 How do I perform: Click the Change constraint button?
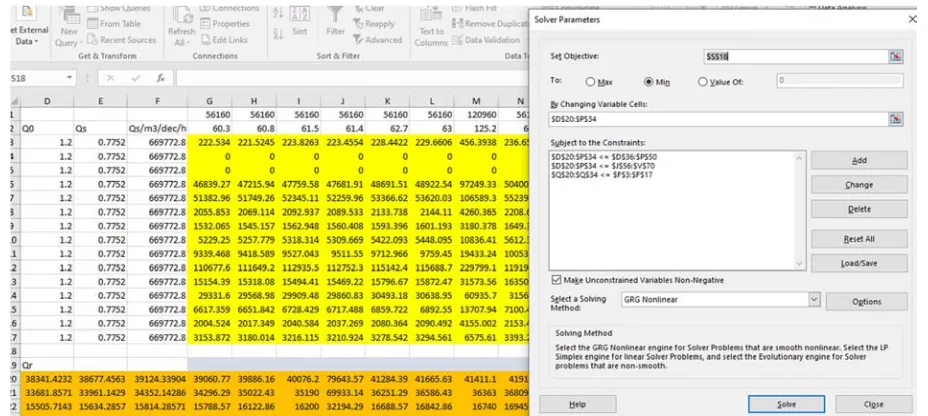(x=859, y=185)
